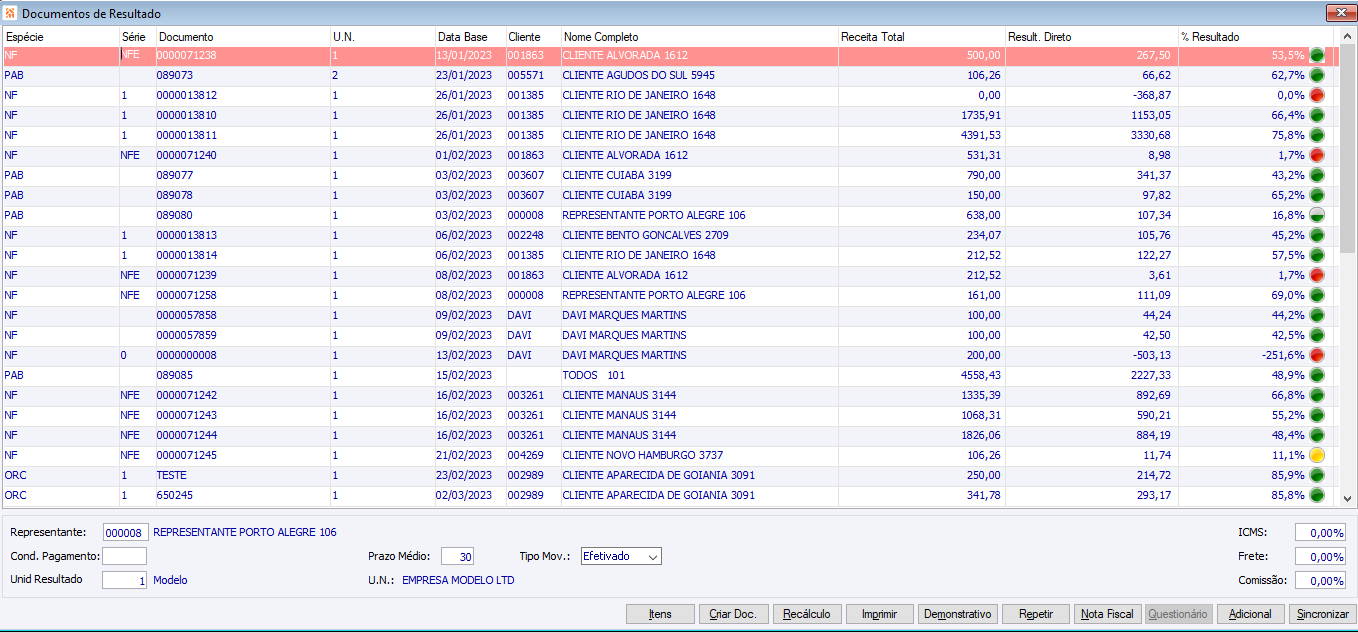Click red status icon for document 0000013812

point(1317,95)
